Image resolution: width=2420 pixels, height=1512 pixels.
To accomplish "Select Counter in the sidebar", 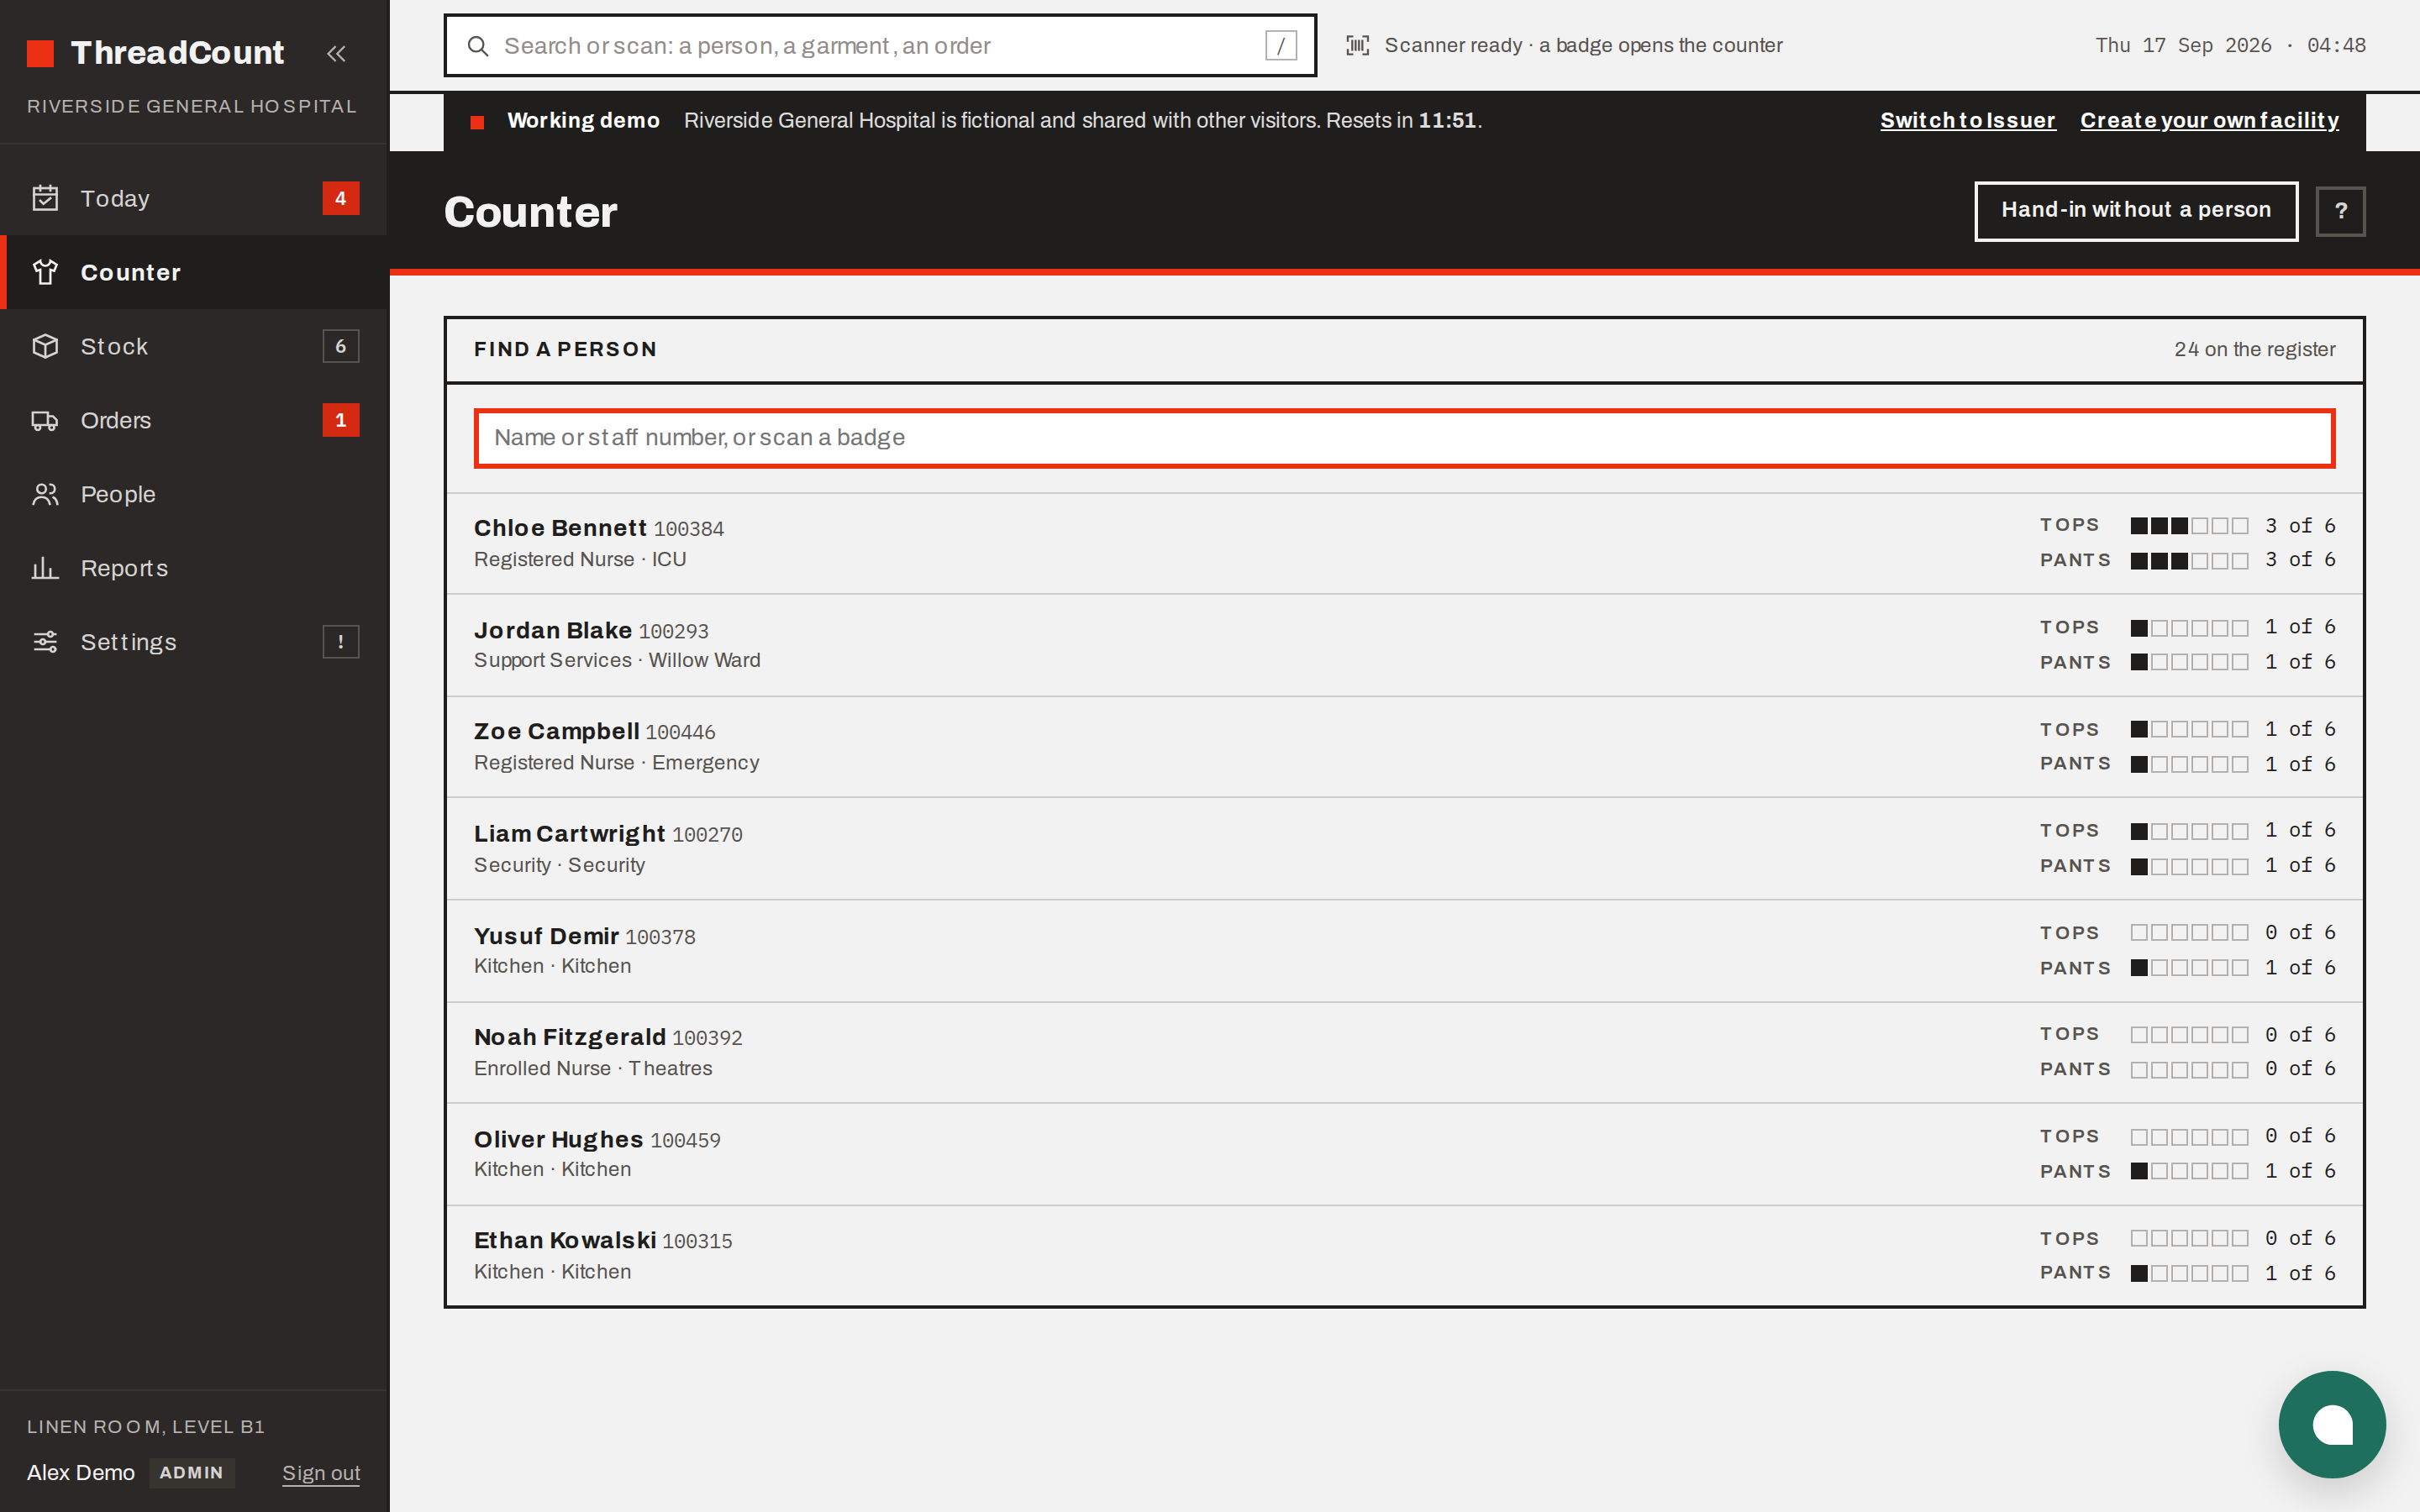I will [x=194, y=272].
